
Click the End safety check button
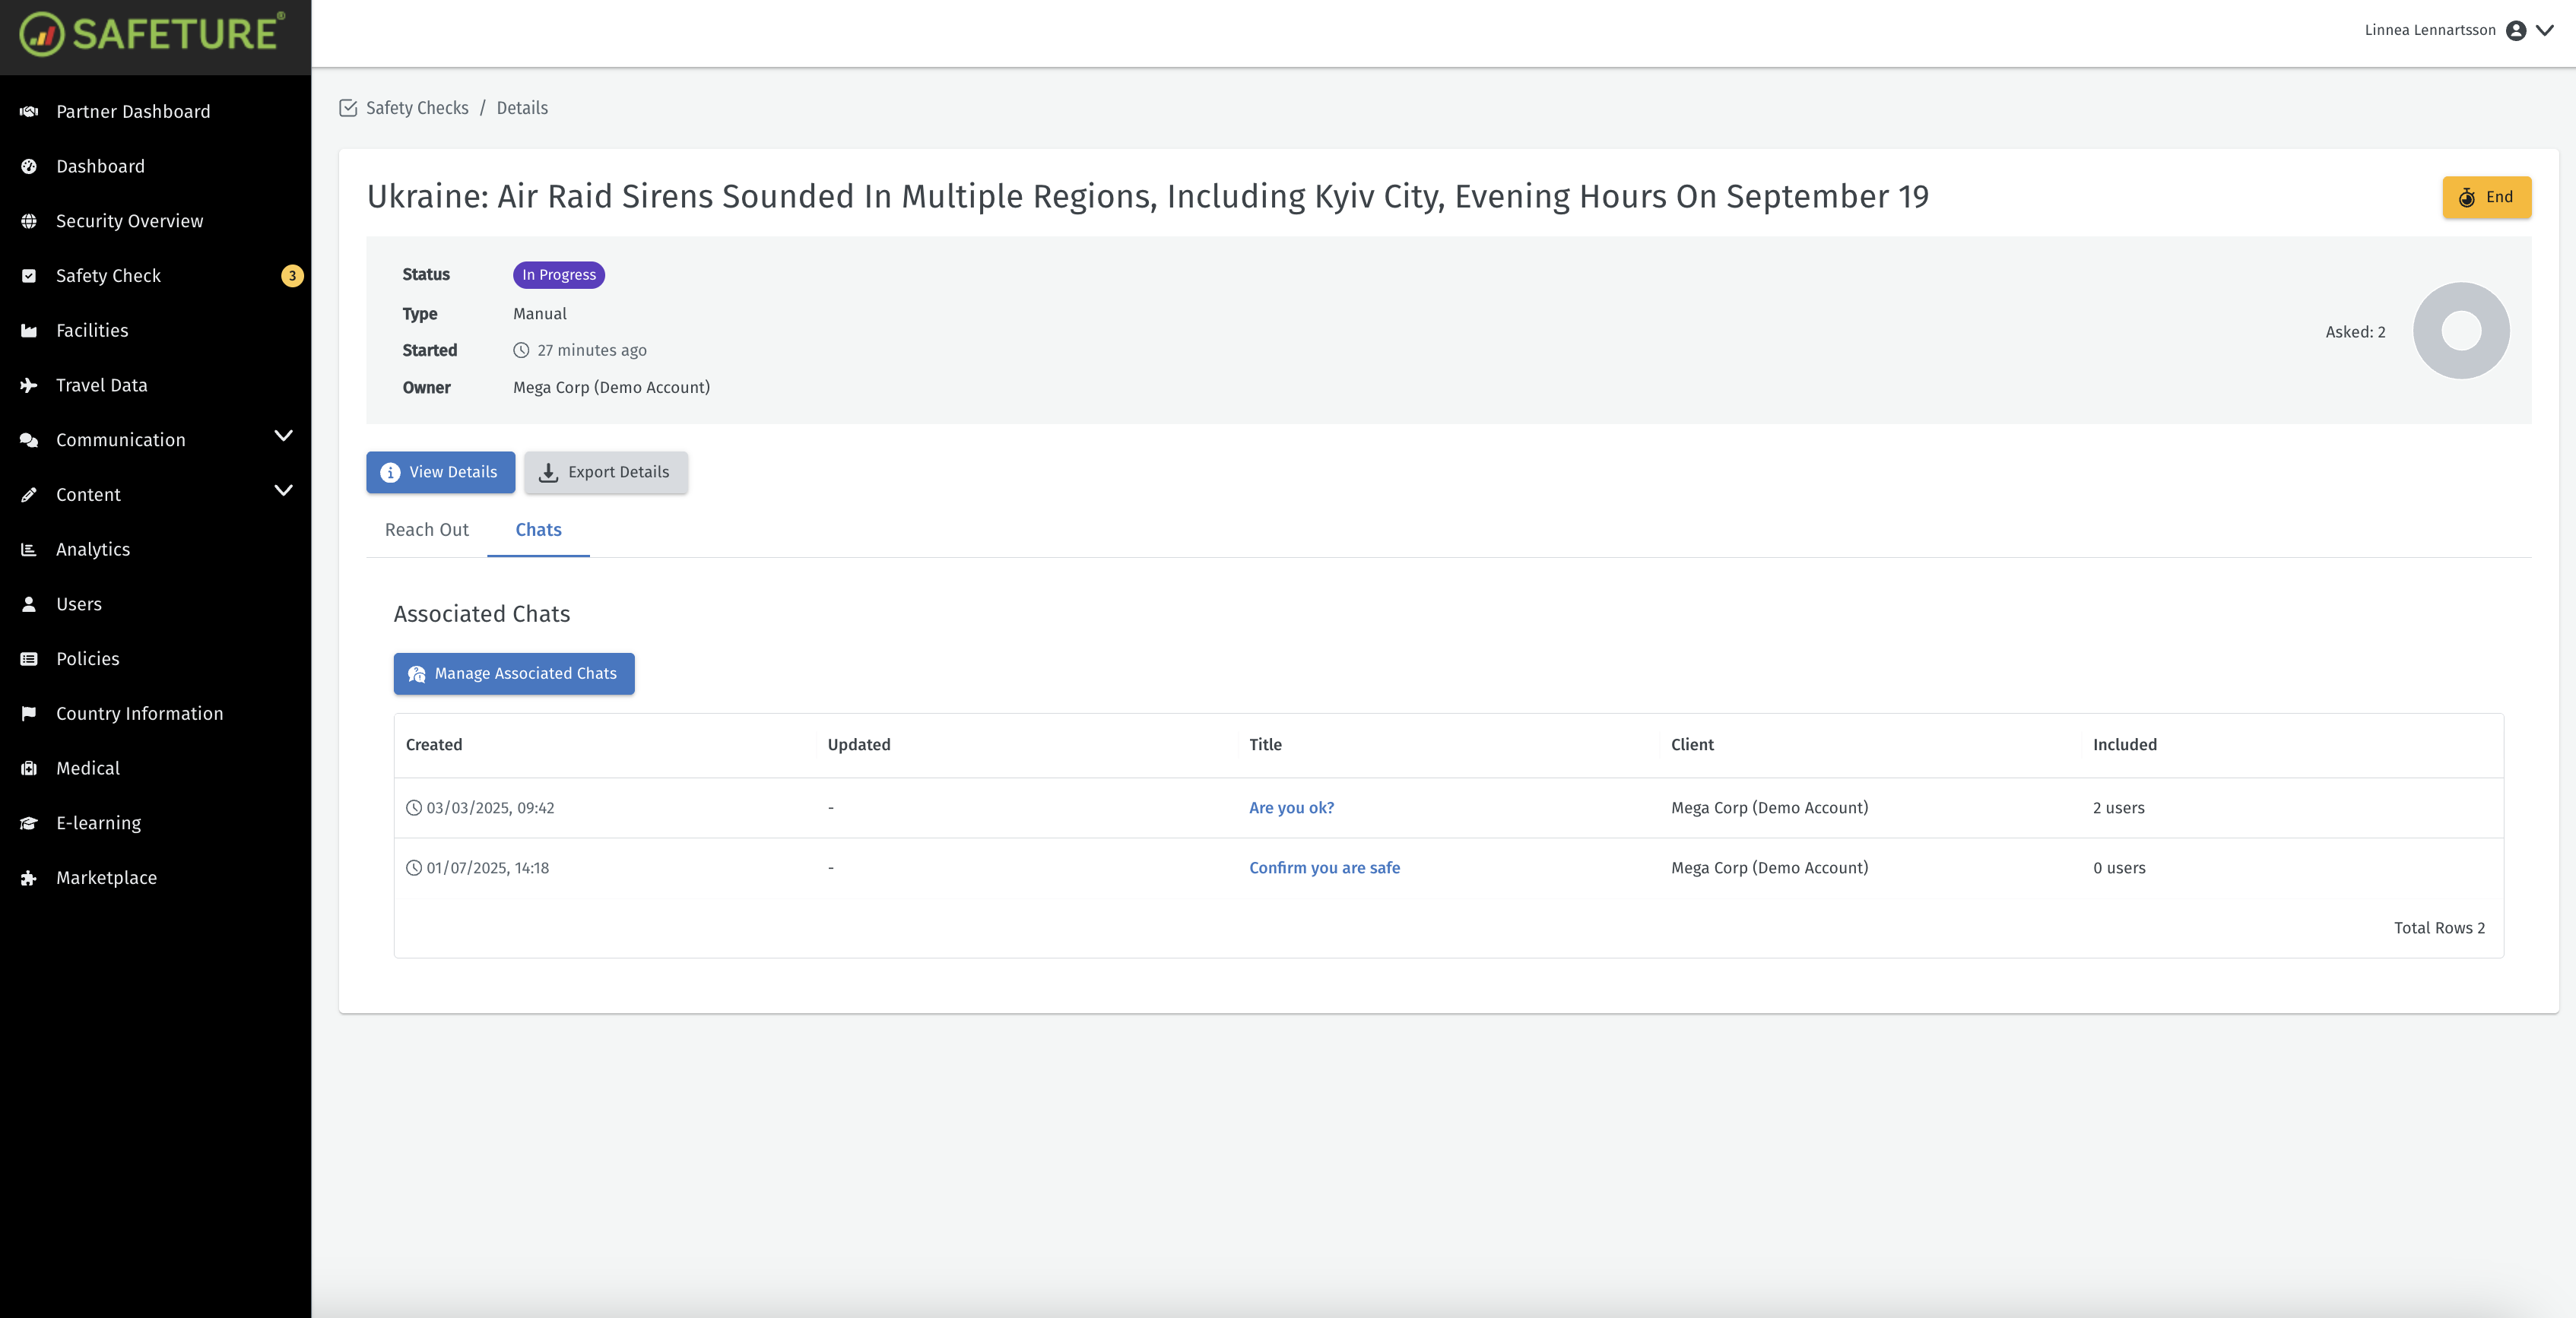(2486, 197)
